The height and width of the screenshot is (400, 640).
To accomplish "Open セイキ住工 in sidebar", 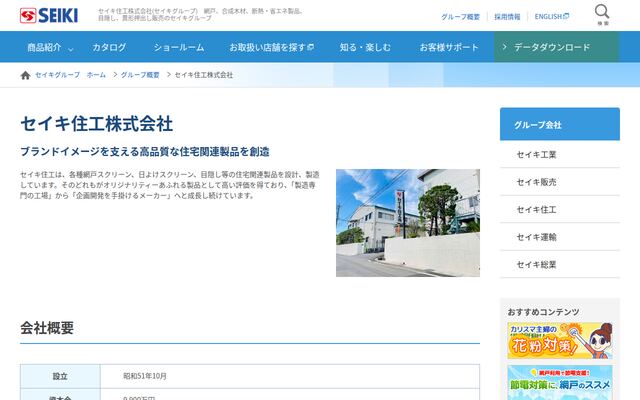I will click(560, 209).
